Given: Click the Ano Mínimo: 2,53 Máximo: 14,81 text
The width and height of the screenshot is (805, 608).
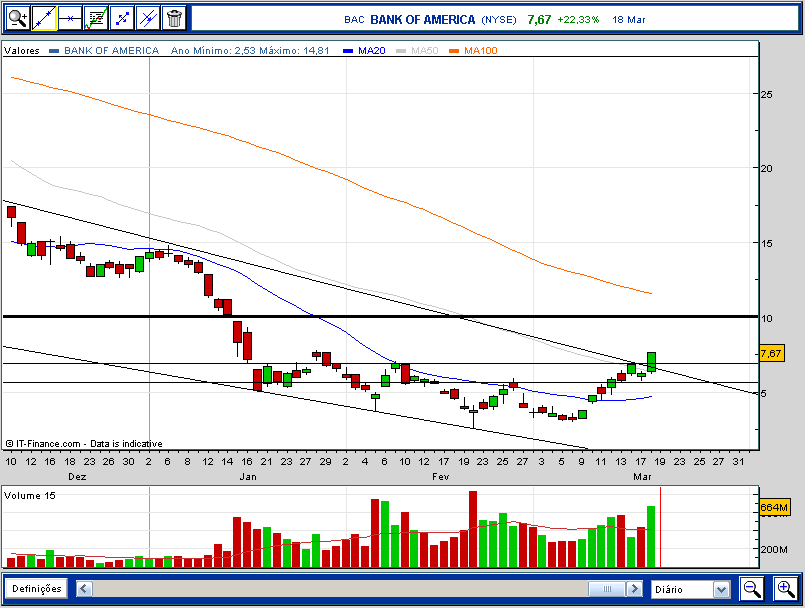Looking at the screenshot, I should click(x=250, y=50).
